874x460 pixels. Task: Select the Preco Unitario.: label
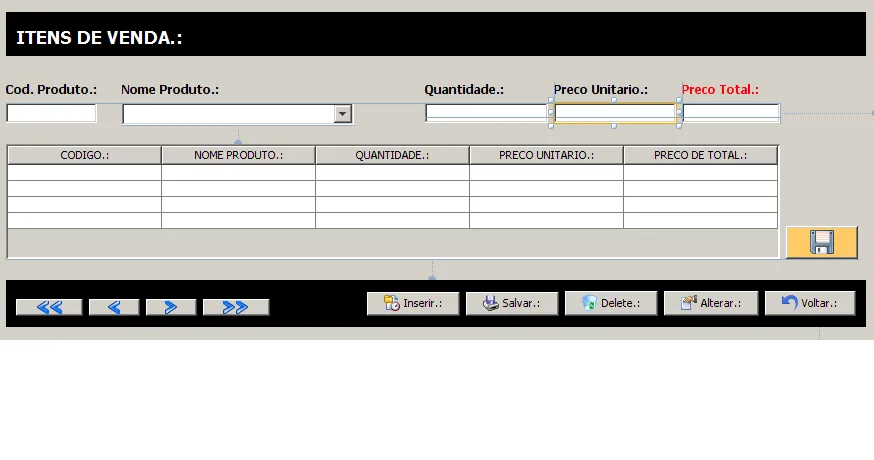pyautogui.click(x=601, y=90)
